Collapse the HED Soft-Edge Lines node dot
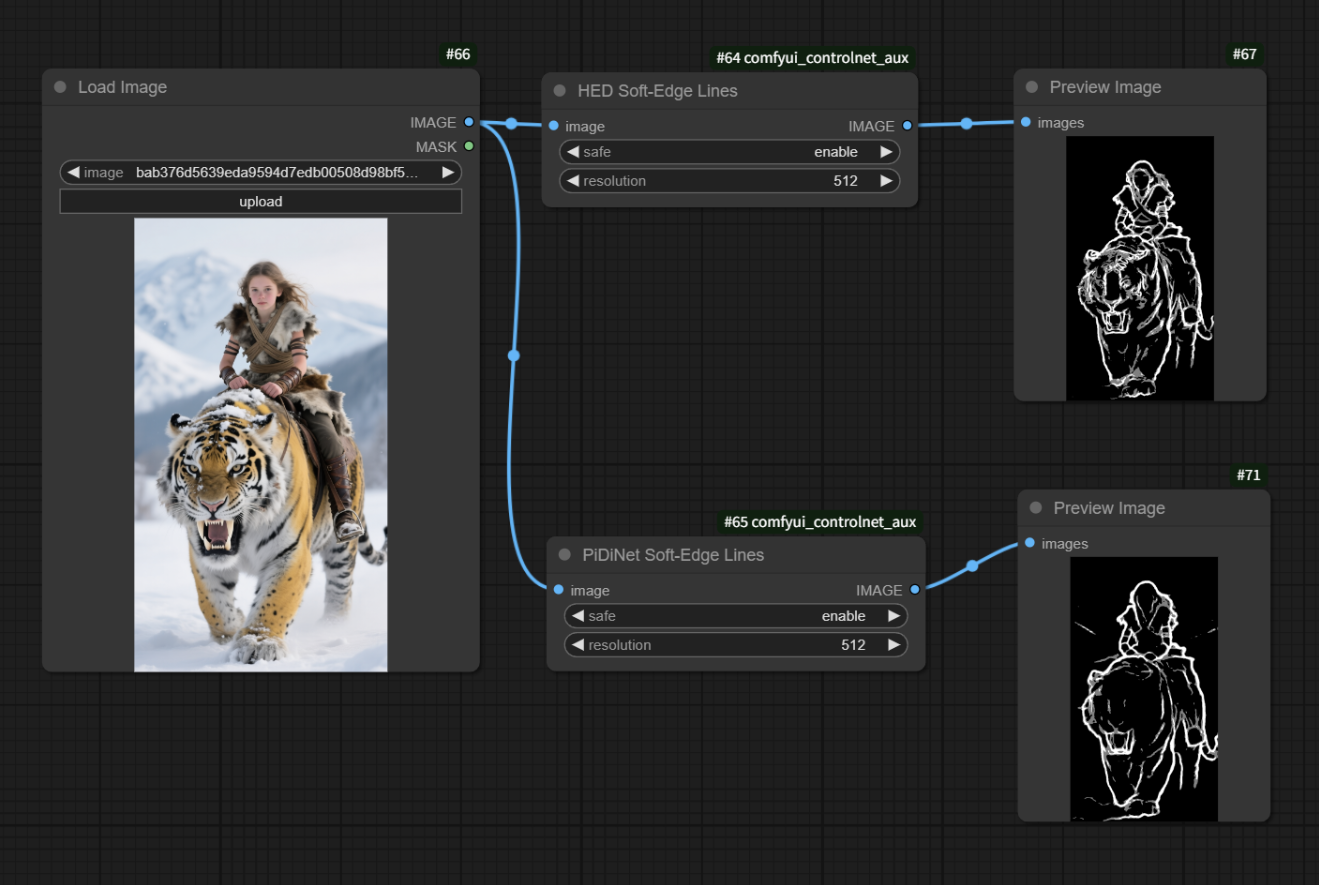1319x885 pixels. pyautogui.click(x=560, y=91)
